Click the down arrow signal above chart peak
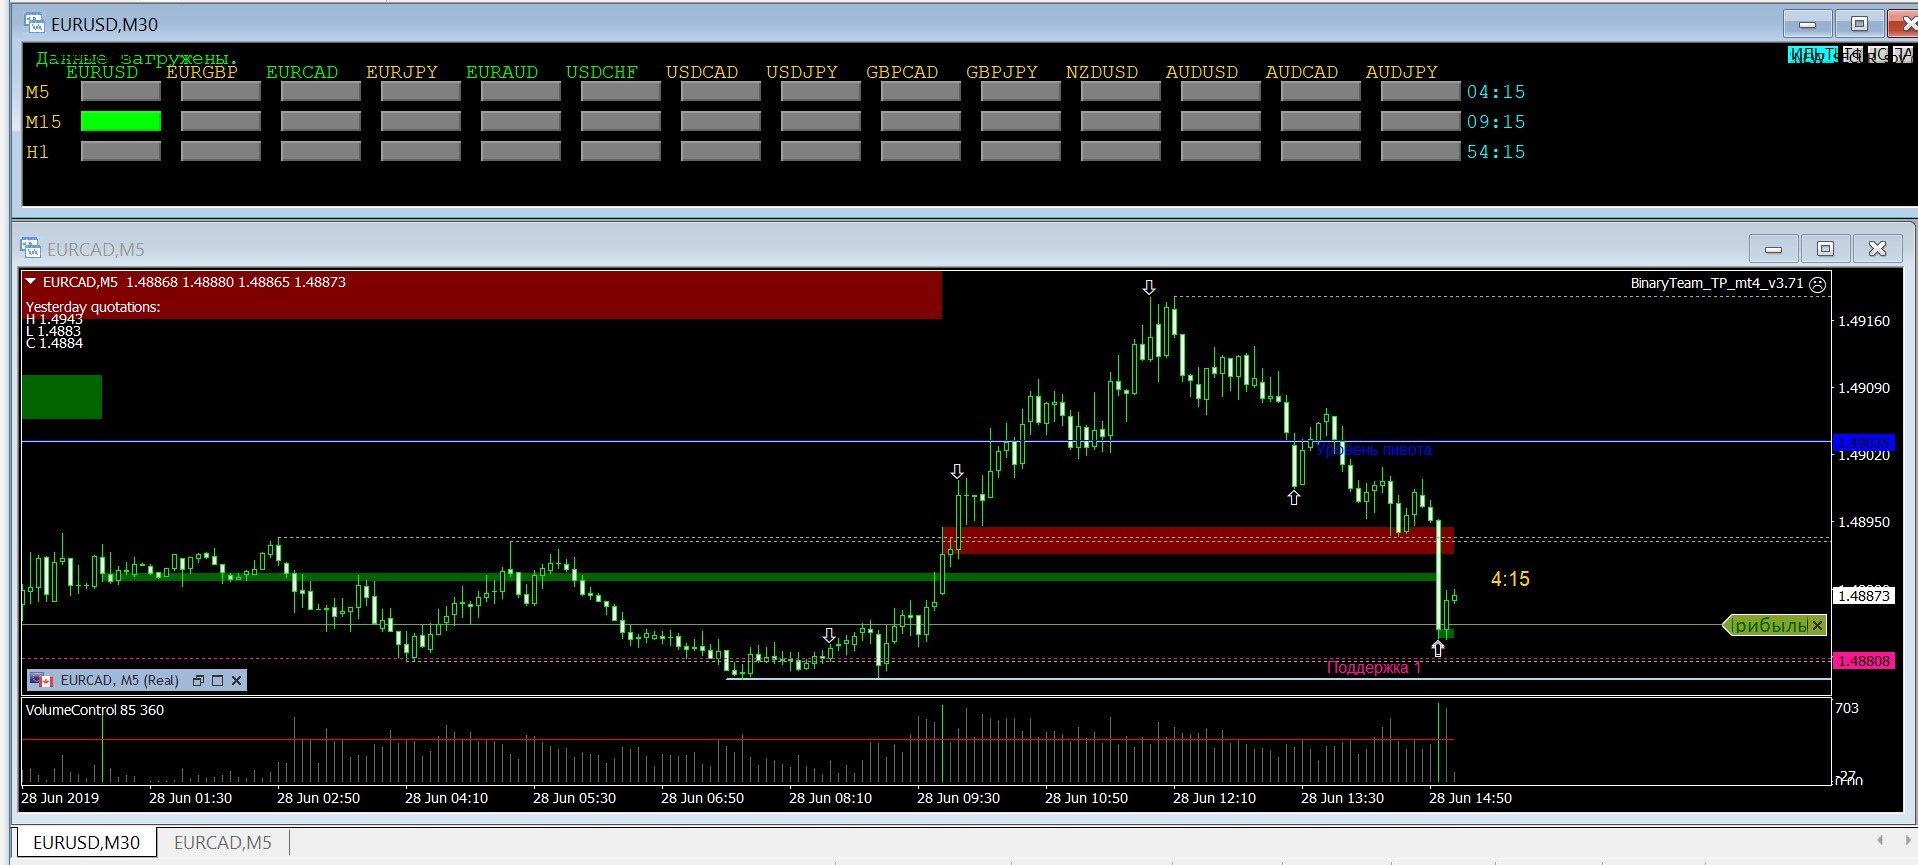 click(1149, 288)
